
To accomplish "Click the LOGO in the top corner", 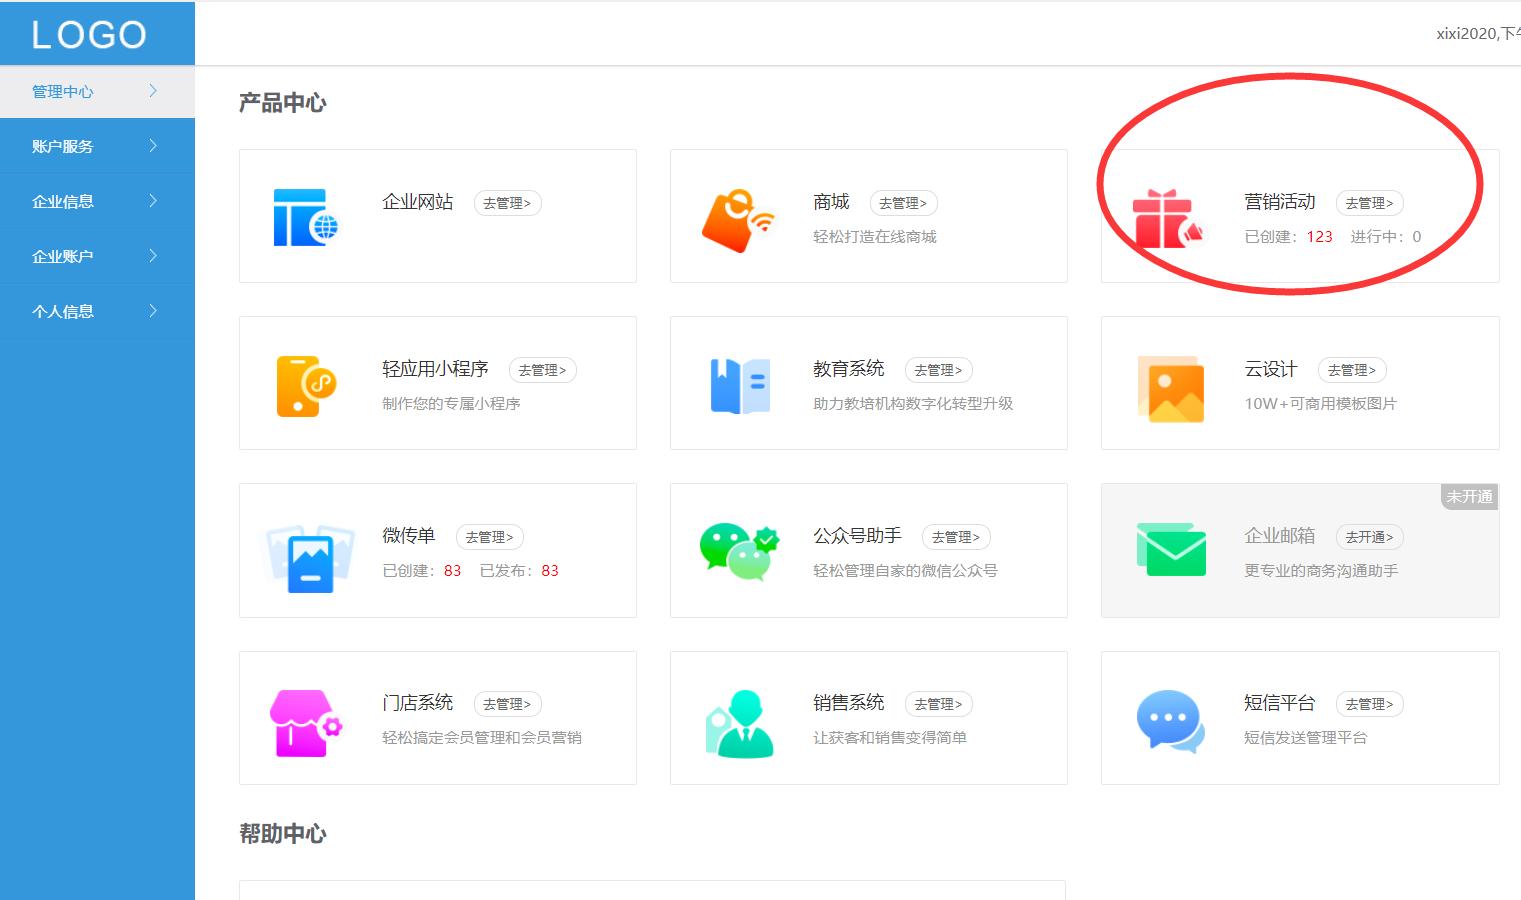I will tap(89, 33).
